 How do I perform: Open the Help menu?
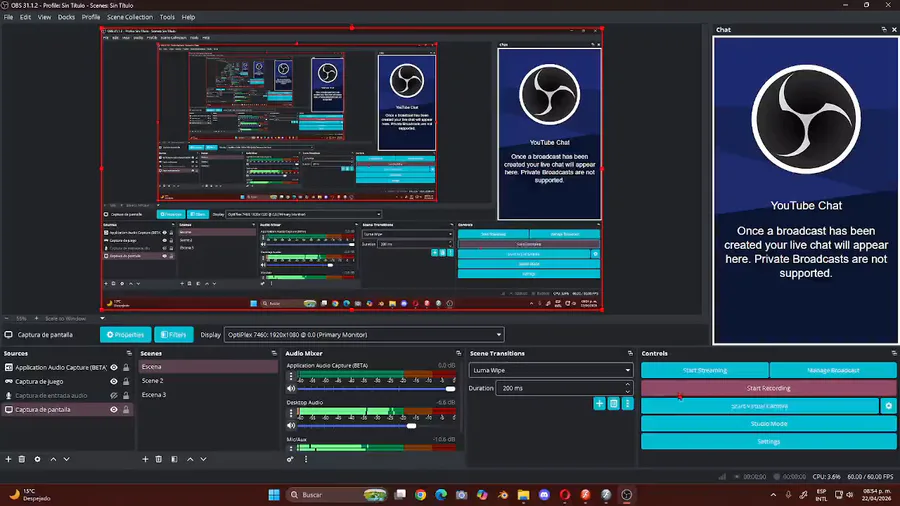[188, 17]
